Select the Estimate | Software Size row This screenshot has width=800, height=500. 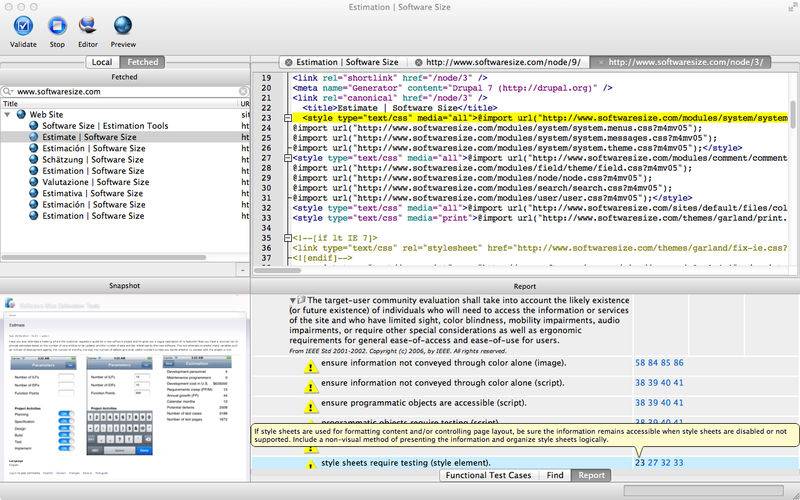[x=125, y=137]
